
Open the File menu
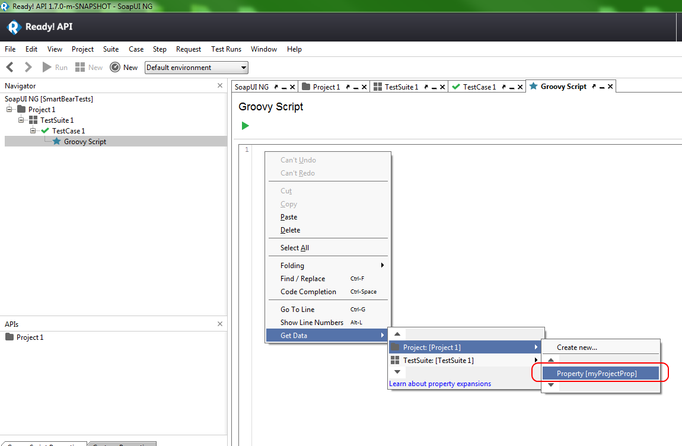10,49
